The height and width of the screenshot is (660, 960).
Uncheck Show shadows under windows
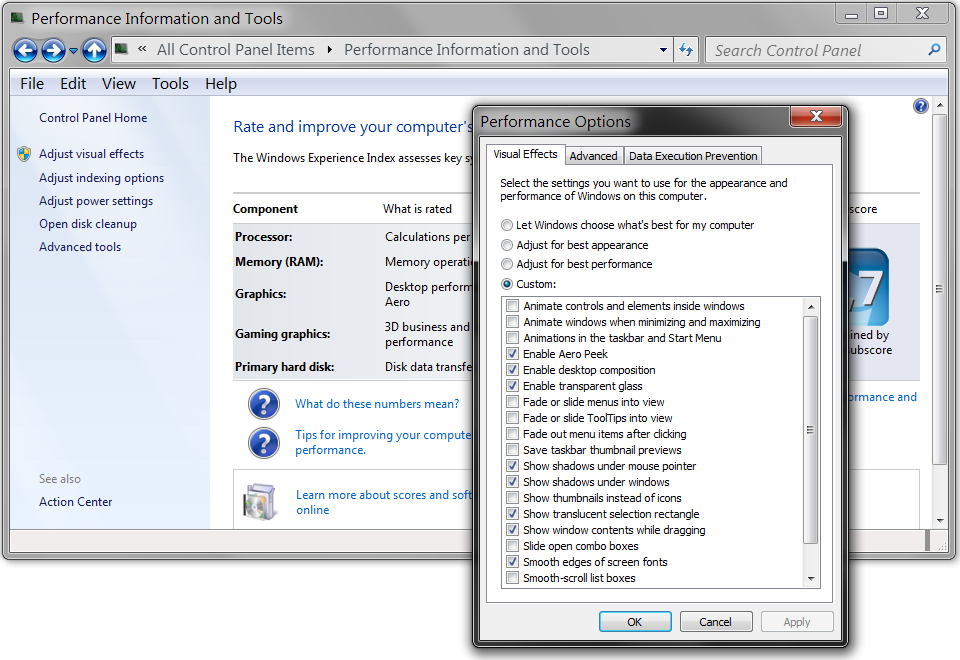point(512,482)
